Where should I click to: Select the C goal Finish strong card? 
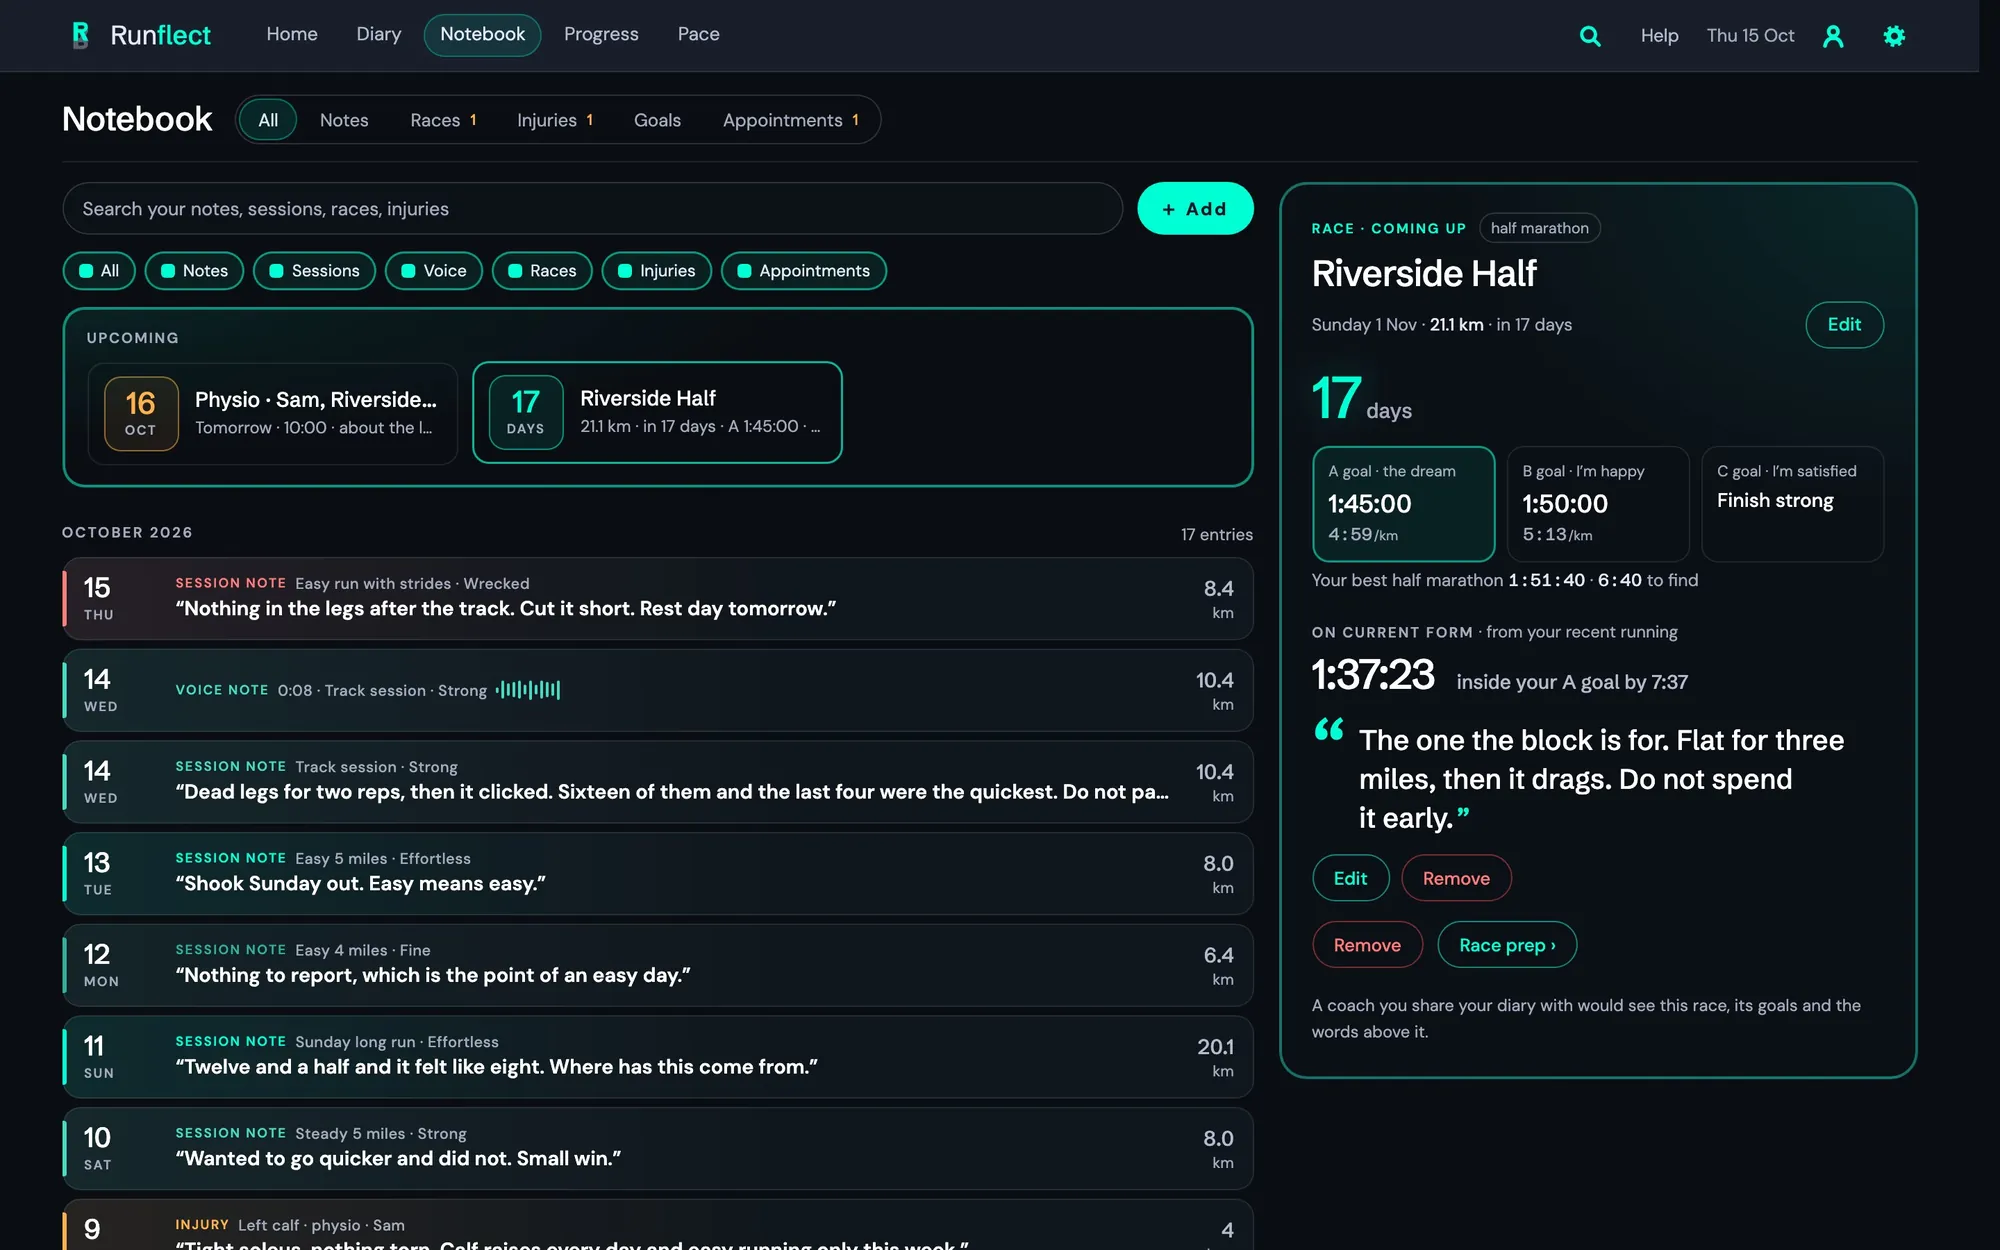pyautogui.click(x=1792, y=504)
